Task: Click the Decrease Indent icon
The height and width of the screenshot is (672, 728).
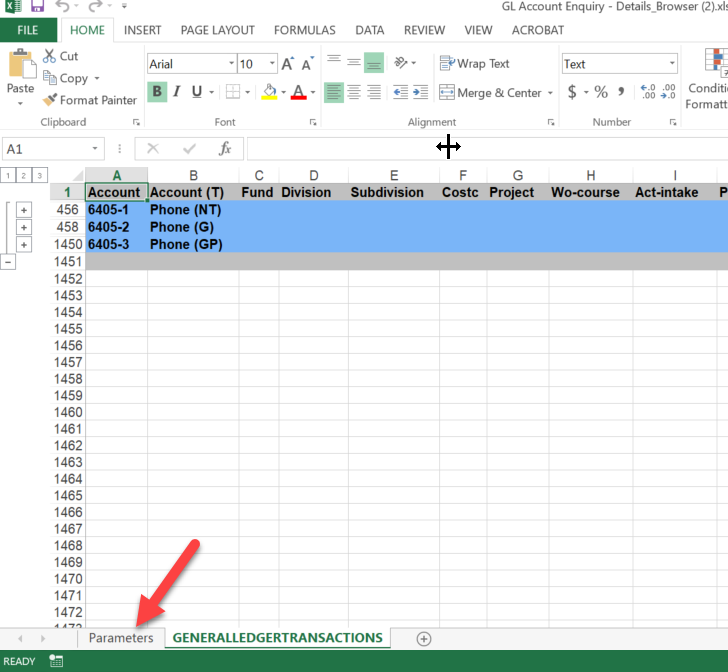Action: tap(401, 92)
